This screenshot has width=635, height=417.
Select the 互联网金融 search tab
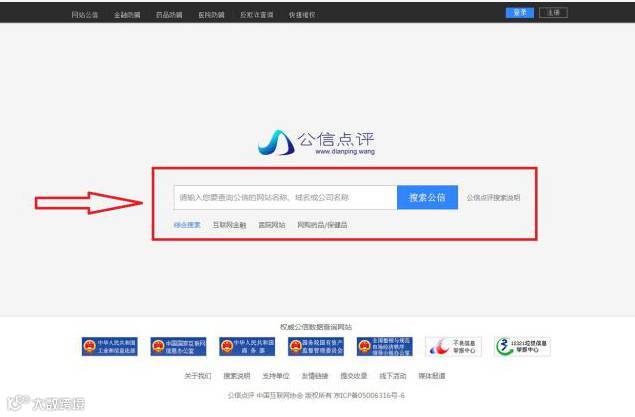point(229,225)
